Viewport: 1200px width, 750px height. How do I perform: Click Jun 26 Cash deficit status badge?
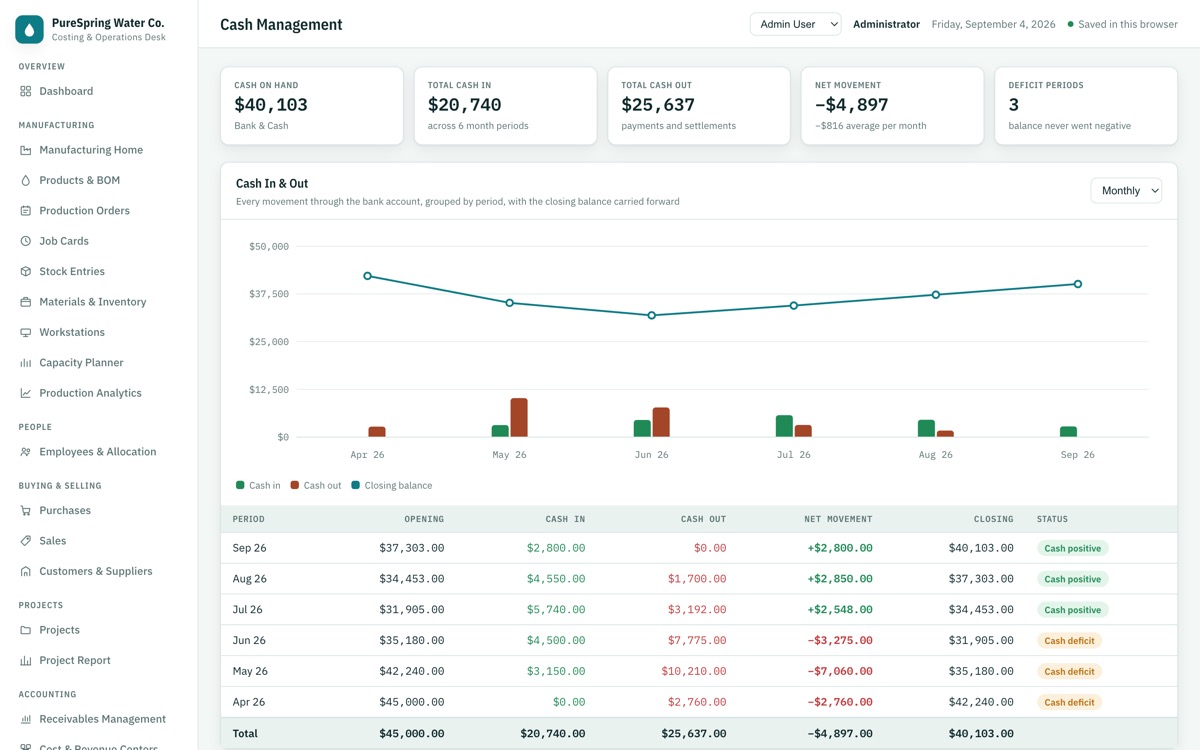(1069, 640)
